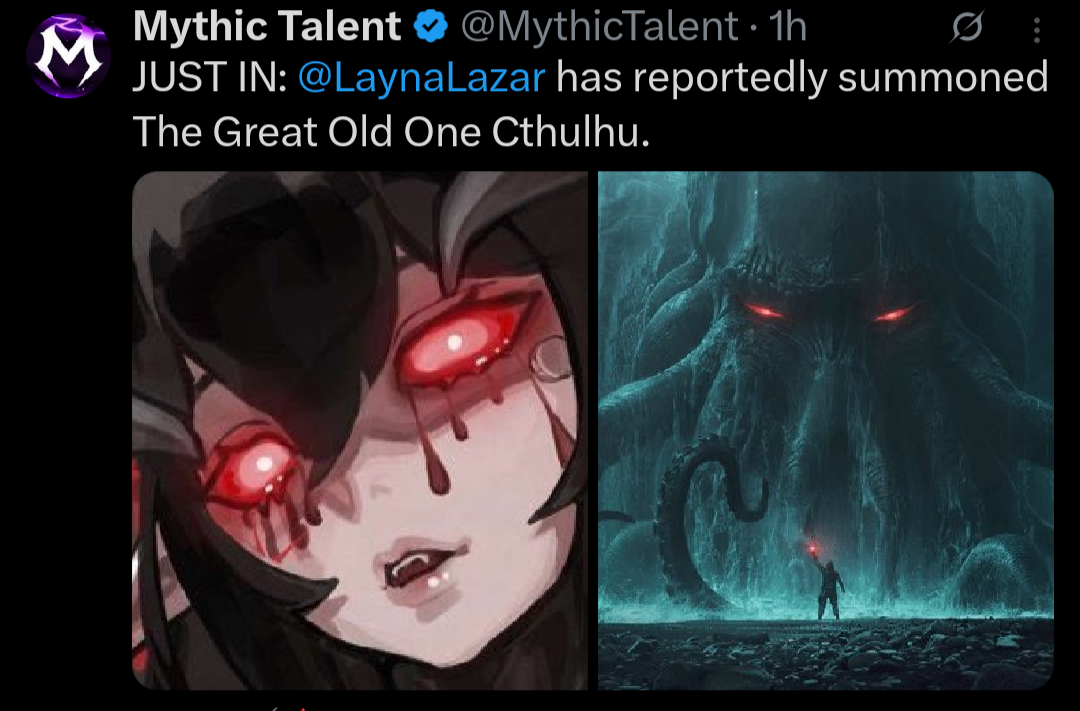Viewport: 1080px width, 711px height.
Task: Open the anime character image on left
Action: click(x=360, y=430)
